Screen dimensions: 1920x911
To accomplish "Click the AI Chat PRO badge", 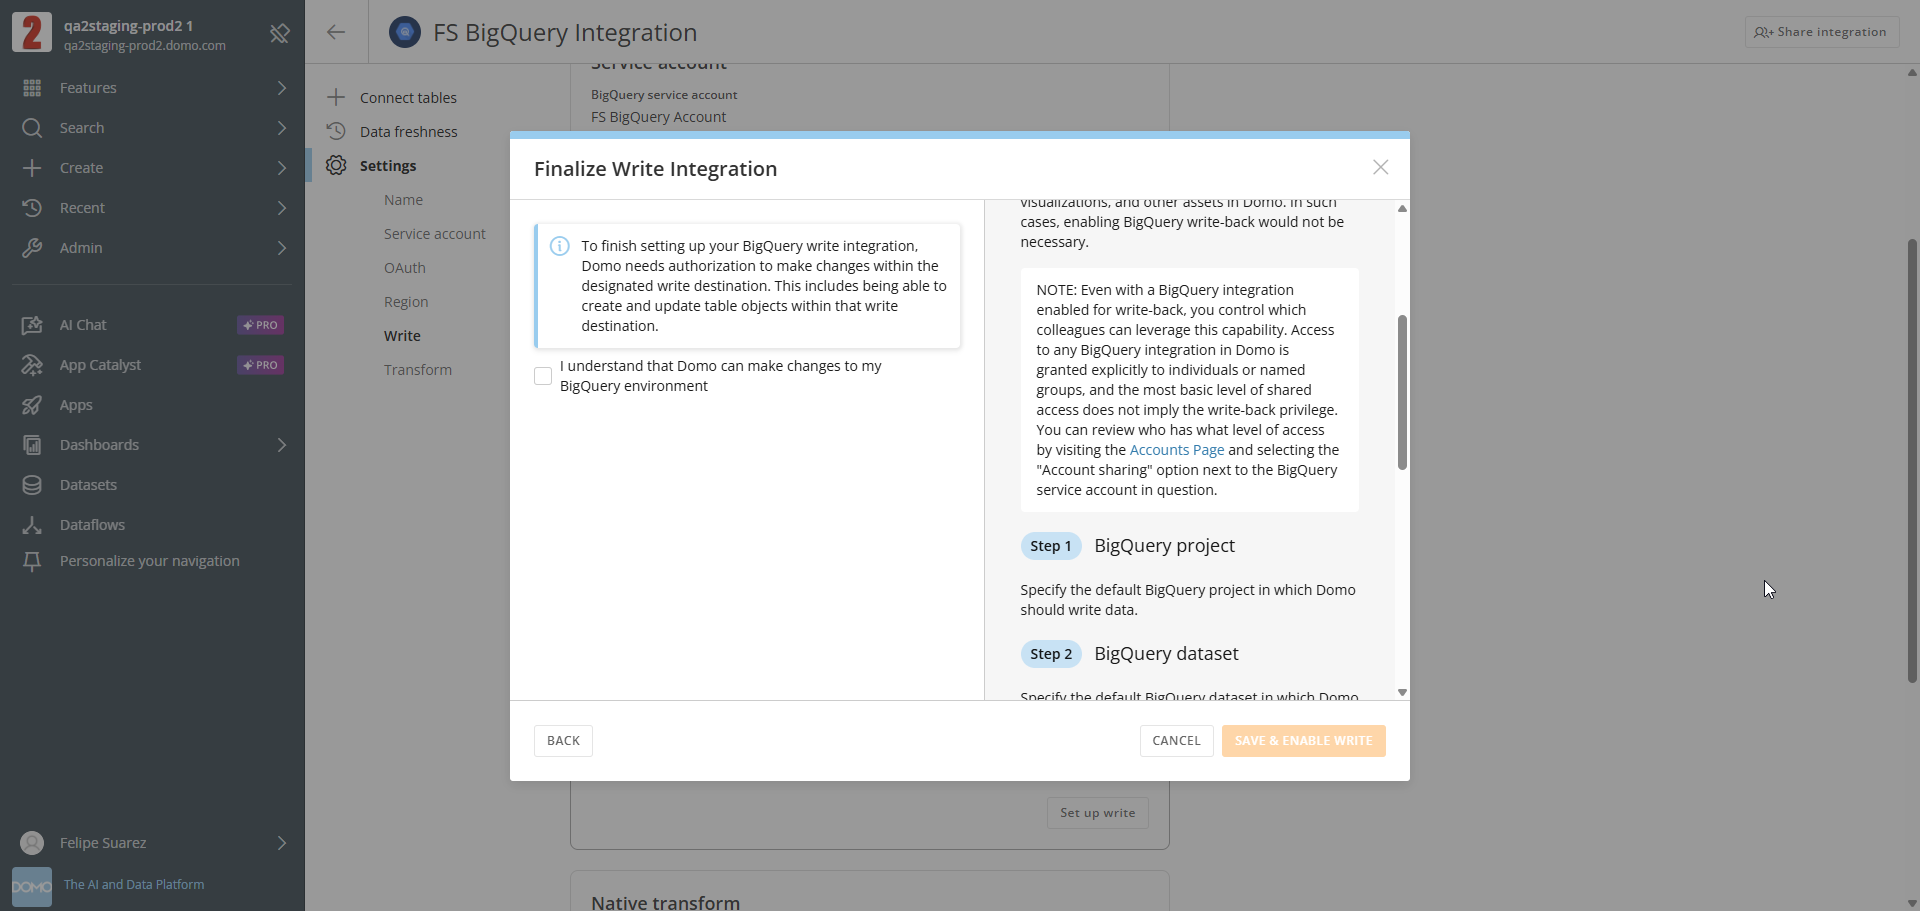I will point(260,325).
